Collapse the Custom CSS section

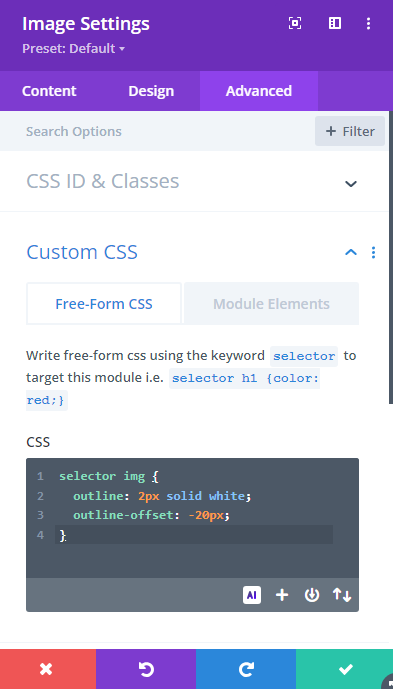[350, 252]
